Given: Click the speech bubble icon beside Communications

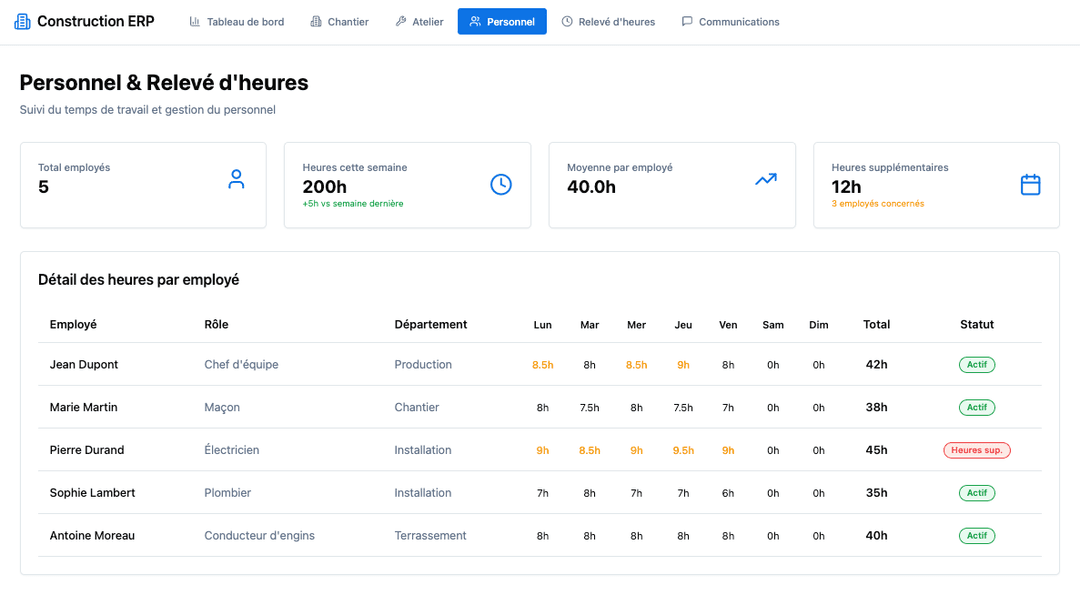Looking at the screenshot, I should coord(687,21).
